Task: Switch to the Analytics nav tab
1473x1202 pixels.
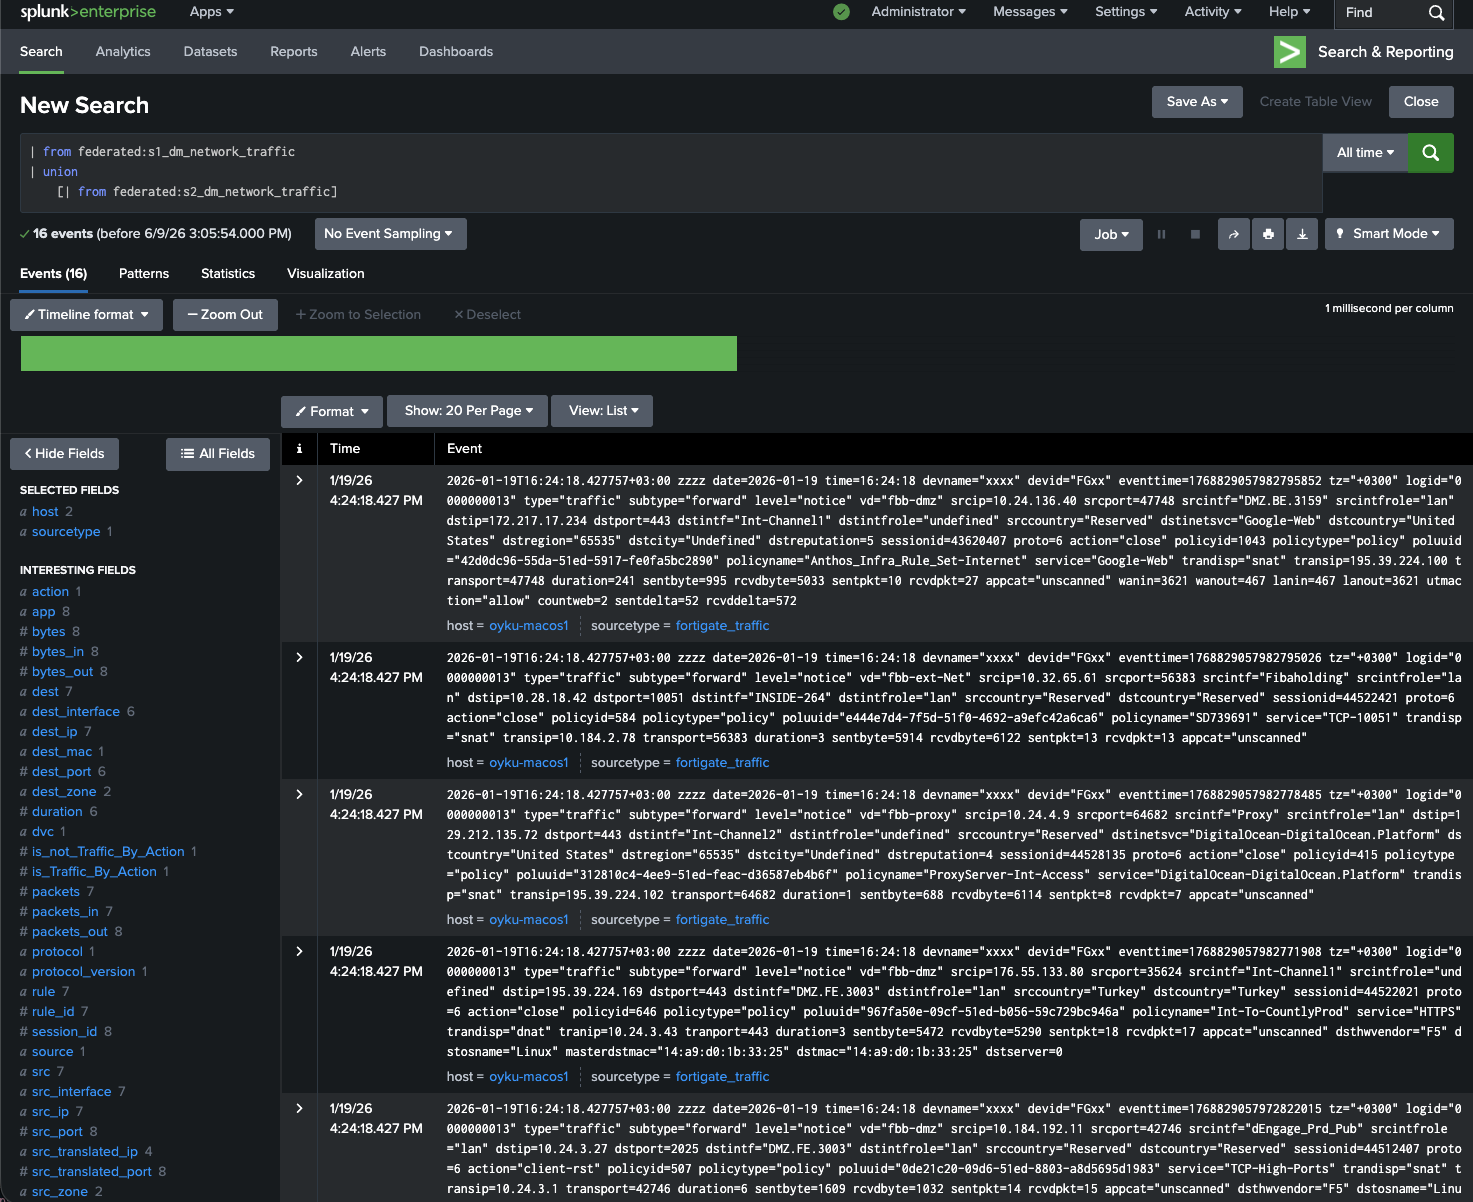Action: 123,52
